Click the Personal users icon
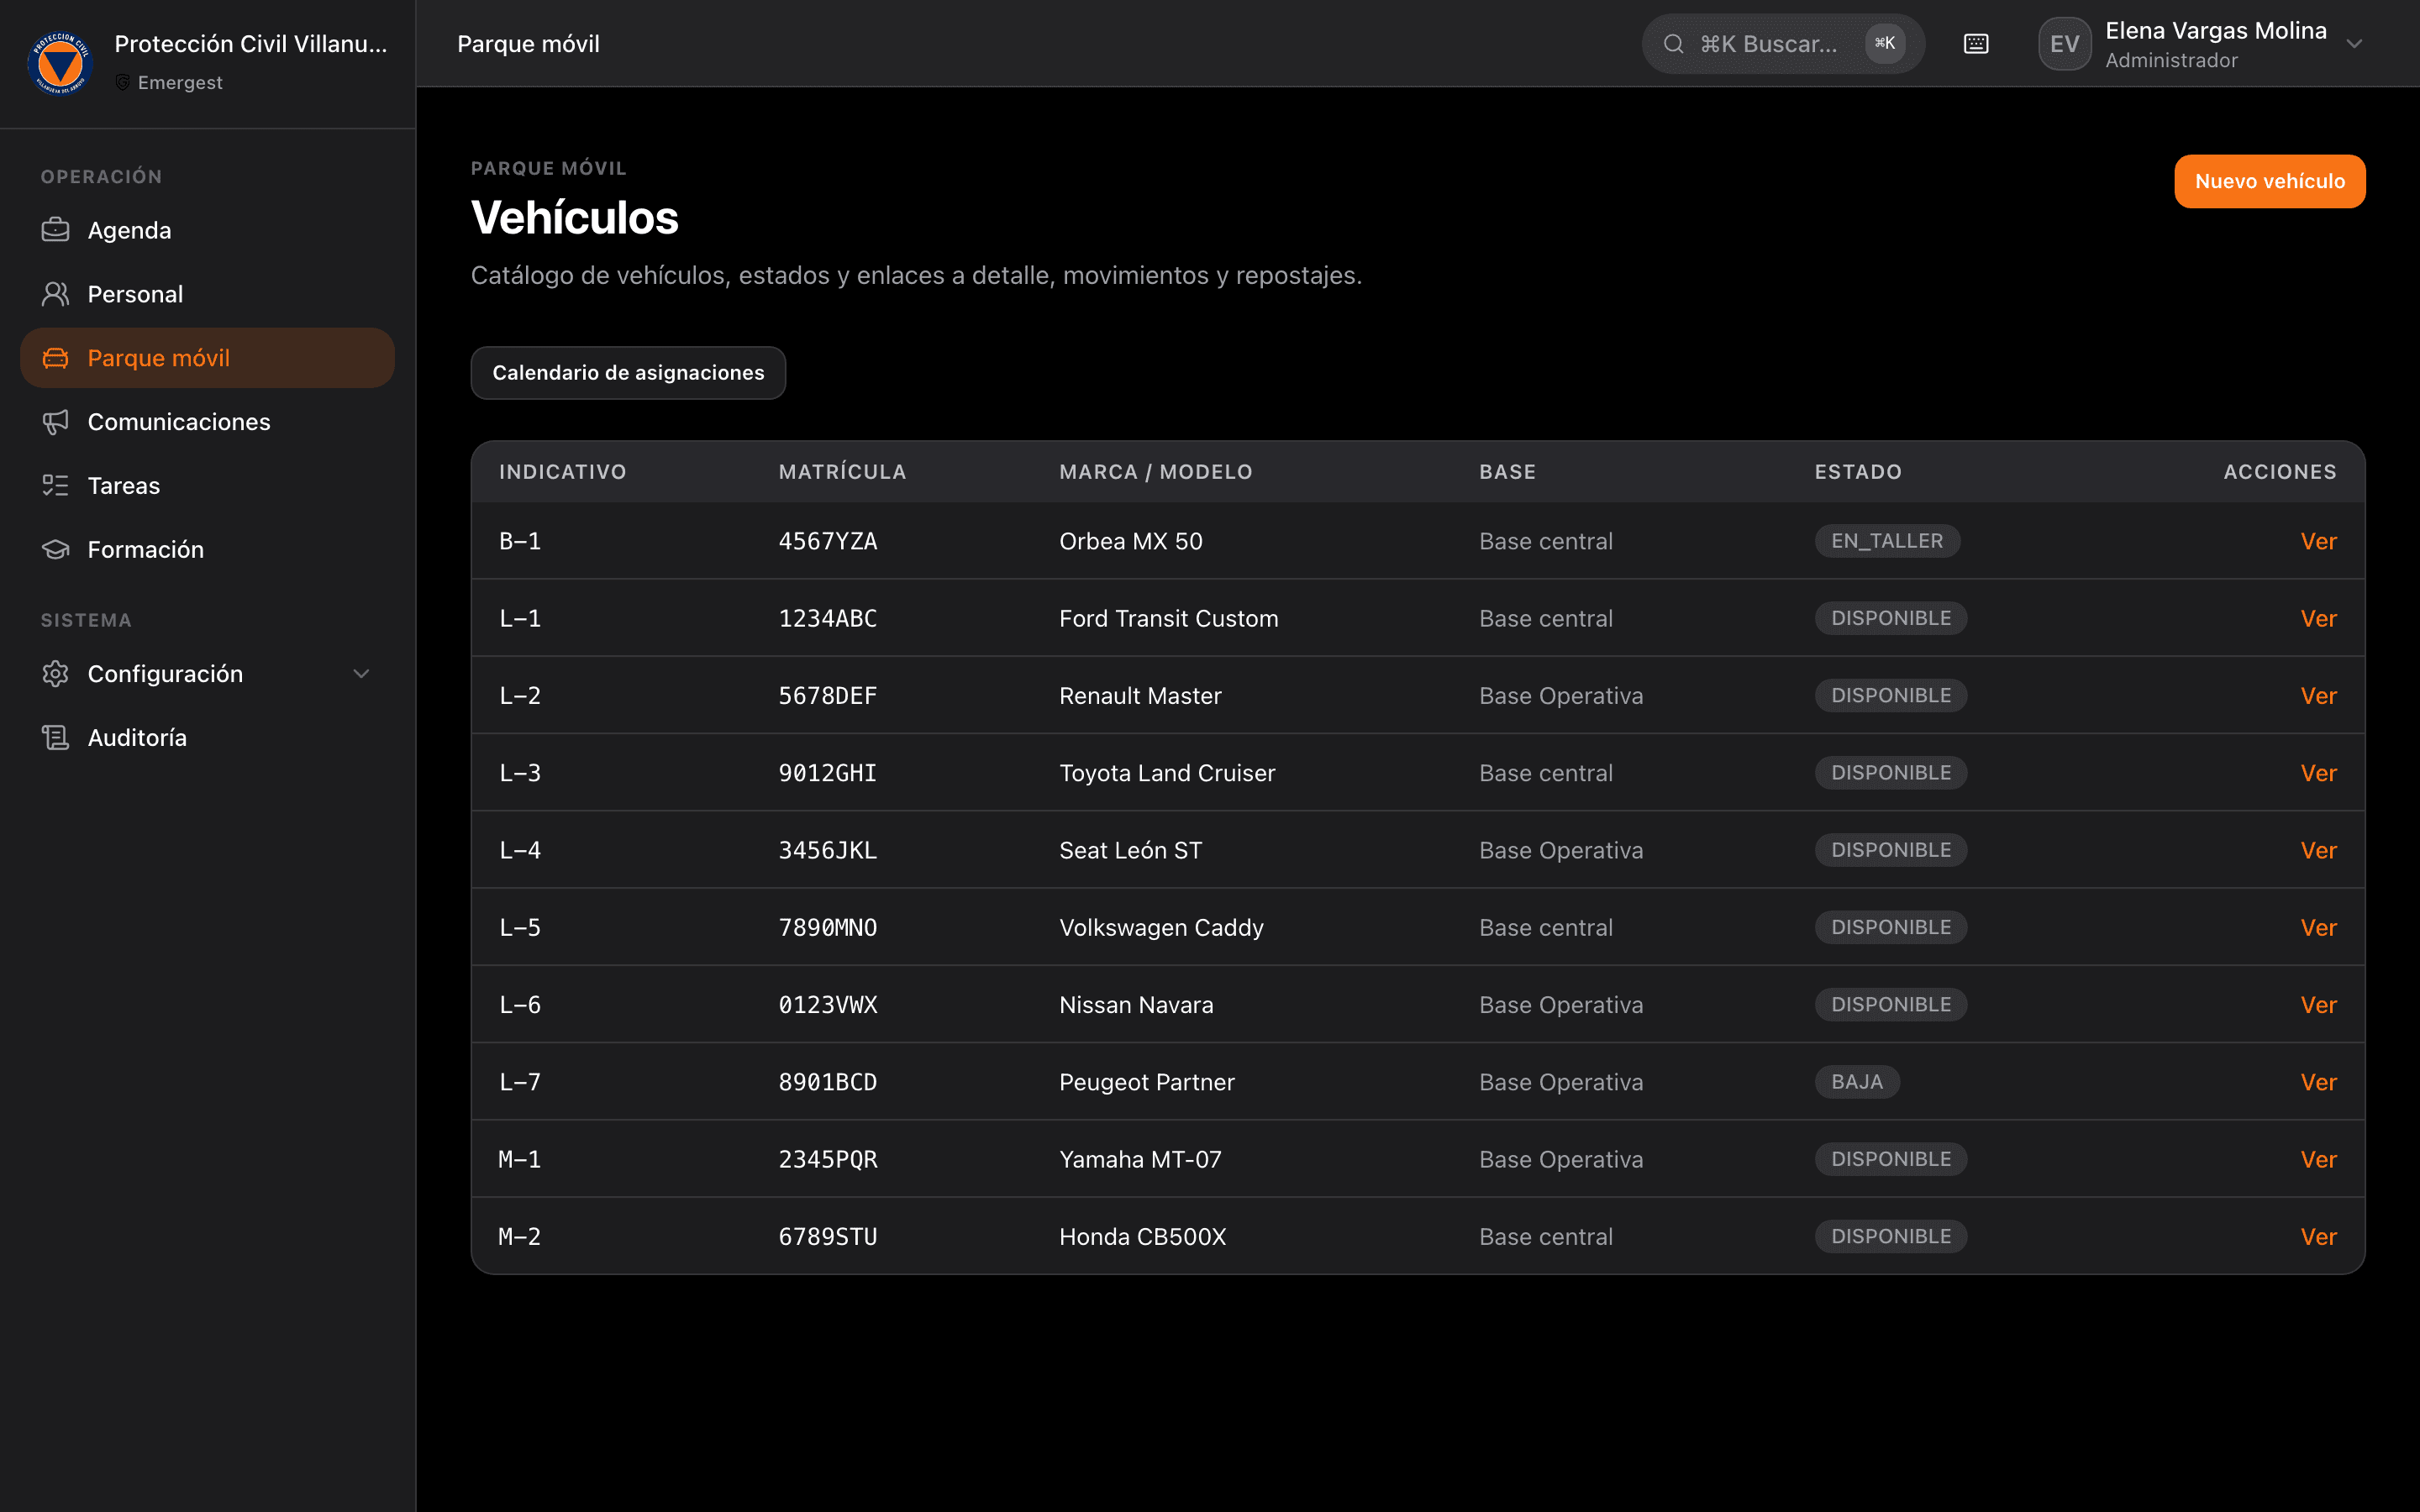The height and width of the screenshot is (1512, 2420). coord(56,294)
